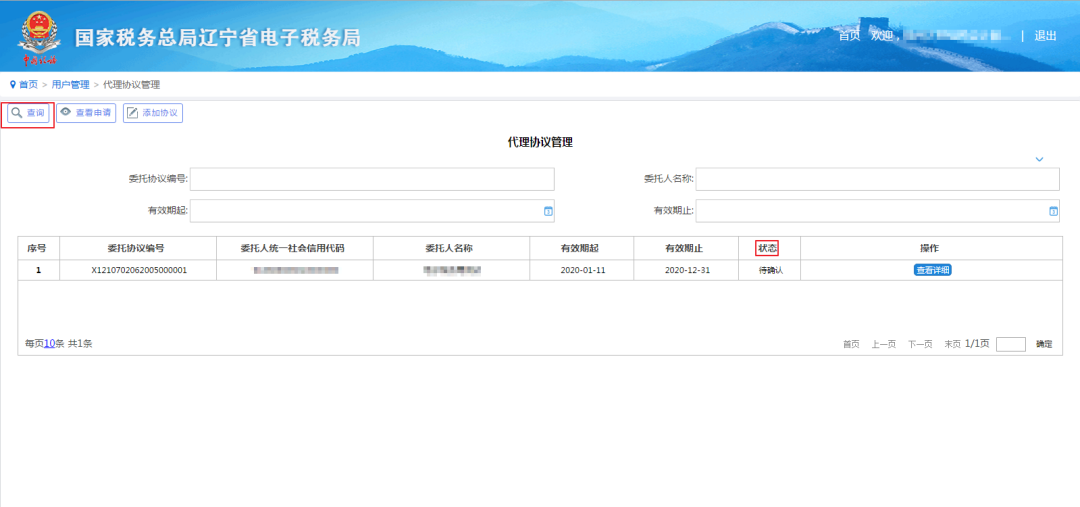The width and height of the screenshot is (1080, 507).
Task: Click the 委托人统一社会信用代码 column header
Action: pos(295,248)
